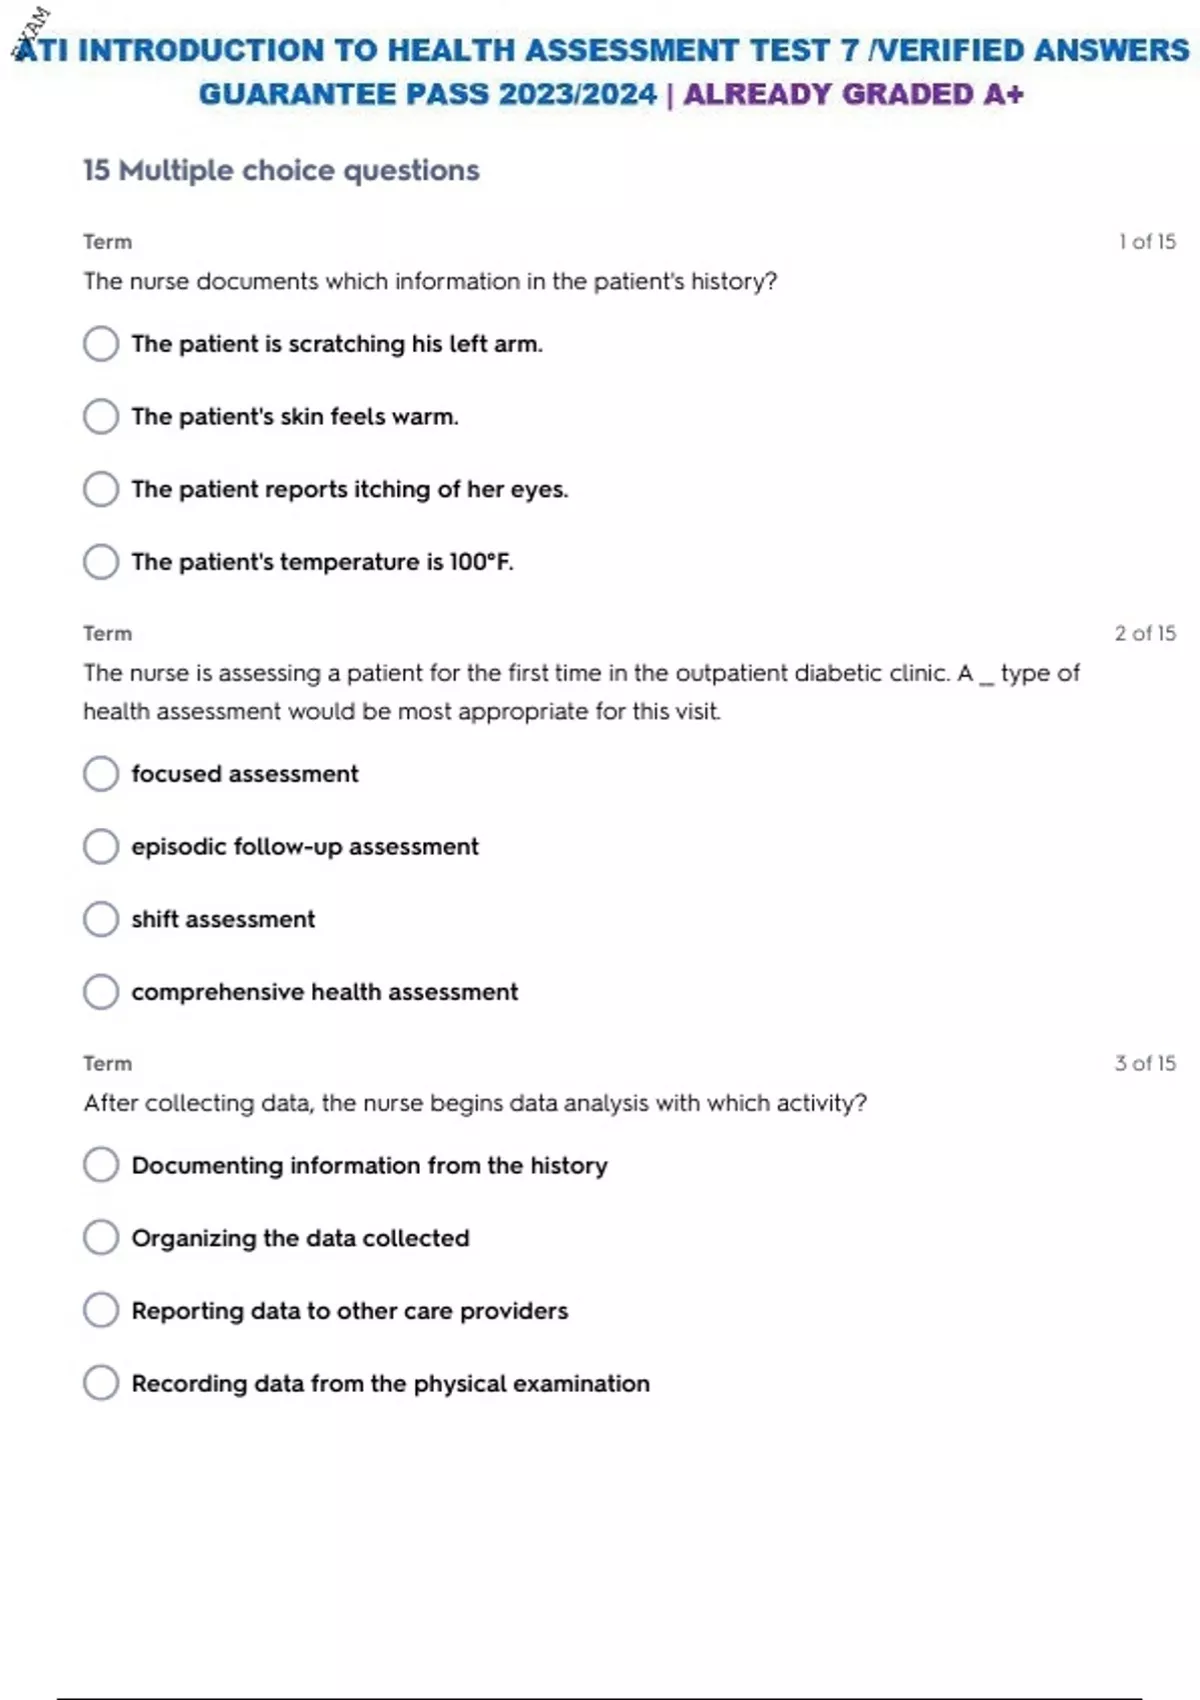Screen dimensions: 1200x1700
Task: Pick 'Recording data from the physical examination'
Action: (x=101, y=1383)
